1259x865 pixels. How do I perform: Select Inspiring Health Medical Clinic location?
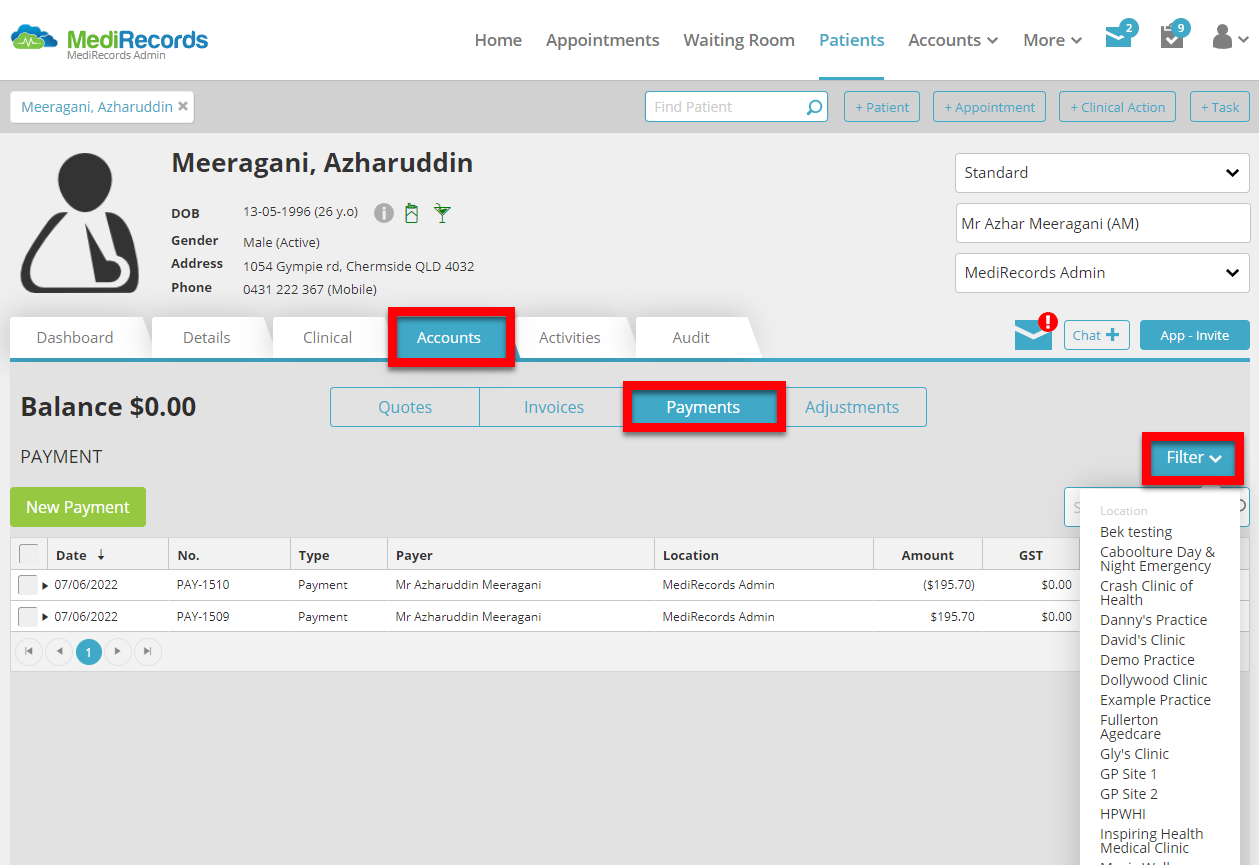pos(1151,841)
